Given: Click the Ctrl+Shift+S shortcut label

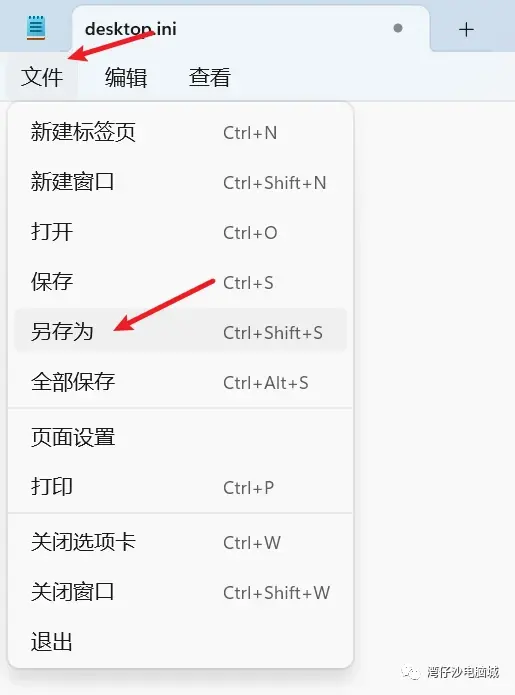Looking at the screenshot, I should tap(273, 333).
